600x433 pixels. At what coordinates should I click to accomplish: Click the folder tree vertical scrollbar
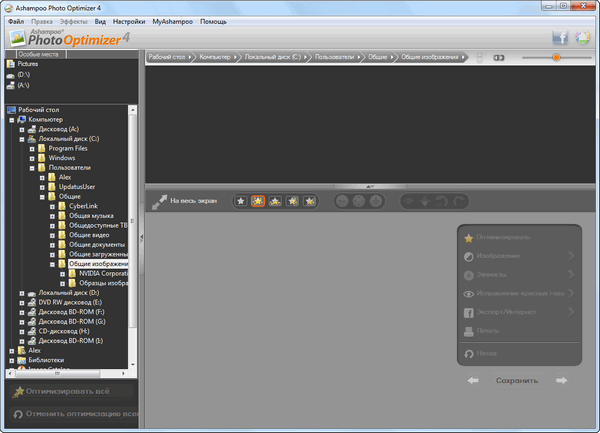(x=132, y=221)
